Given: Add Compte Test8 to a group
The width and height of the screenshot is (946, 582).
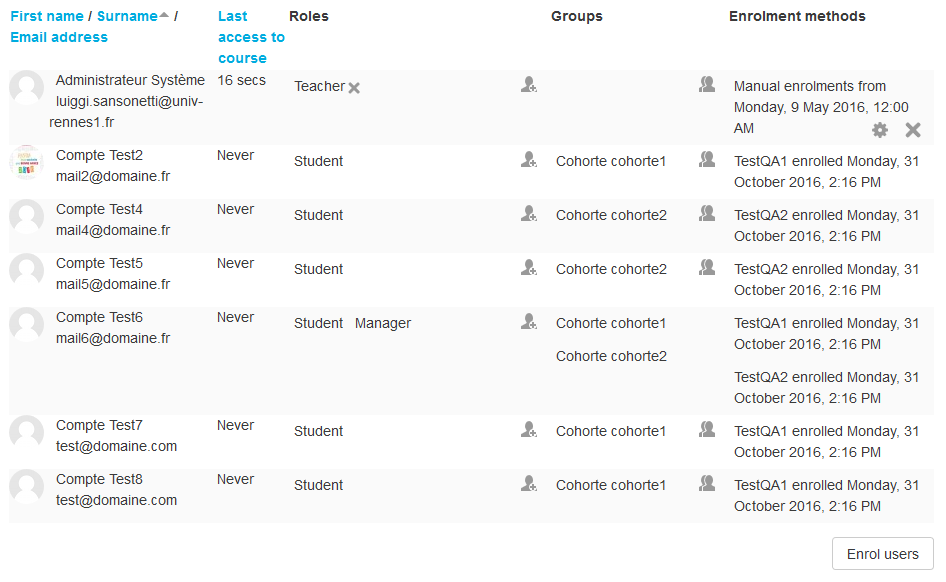Looking at the screenshot, I should click(707, 484).
